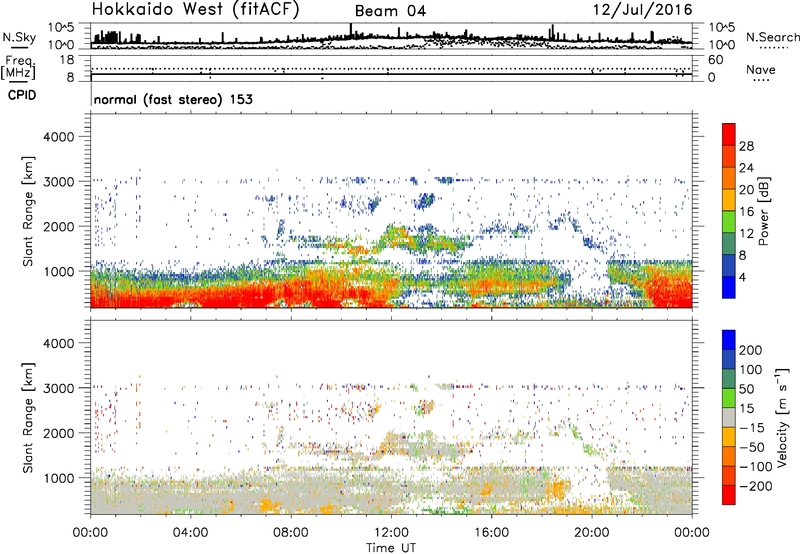
Task: Click the '2000' tick on power panel
Action: point(58,226)
